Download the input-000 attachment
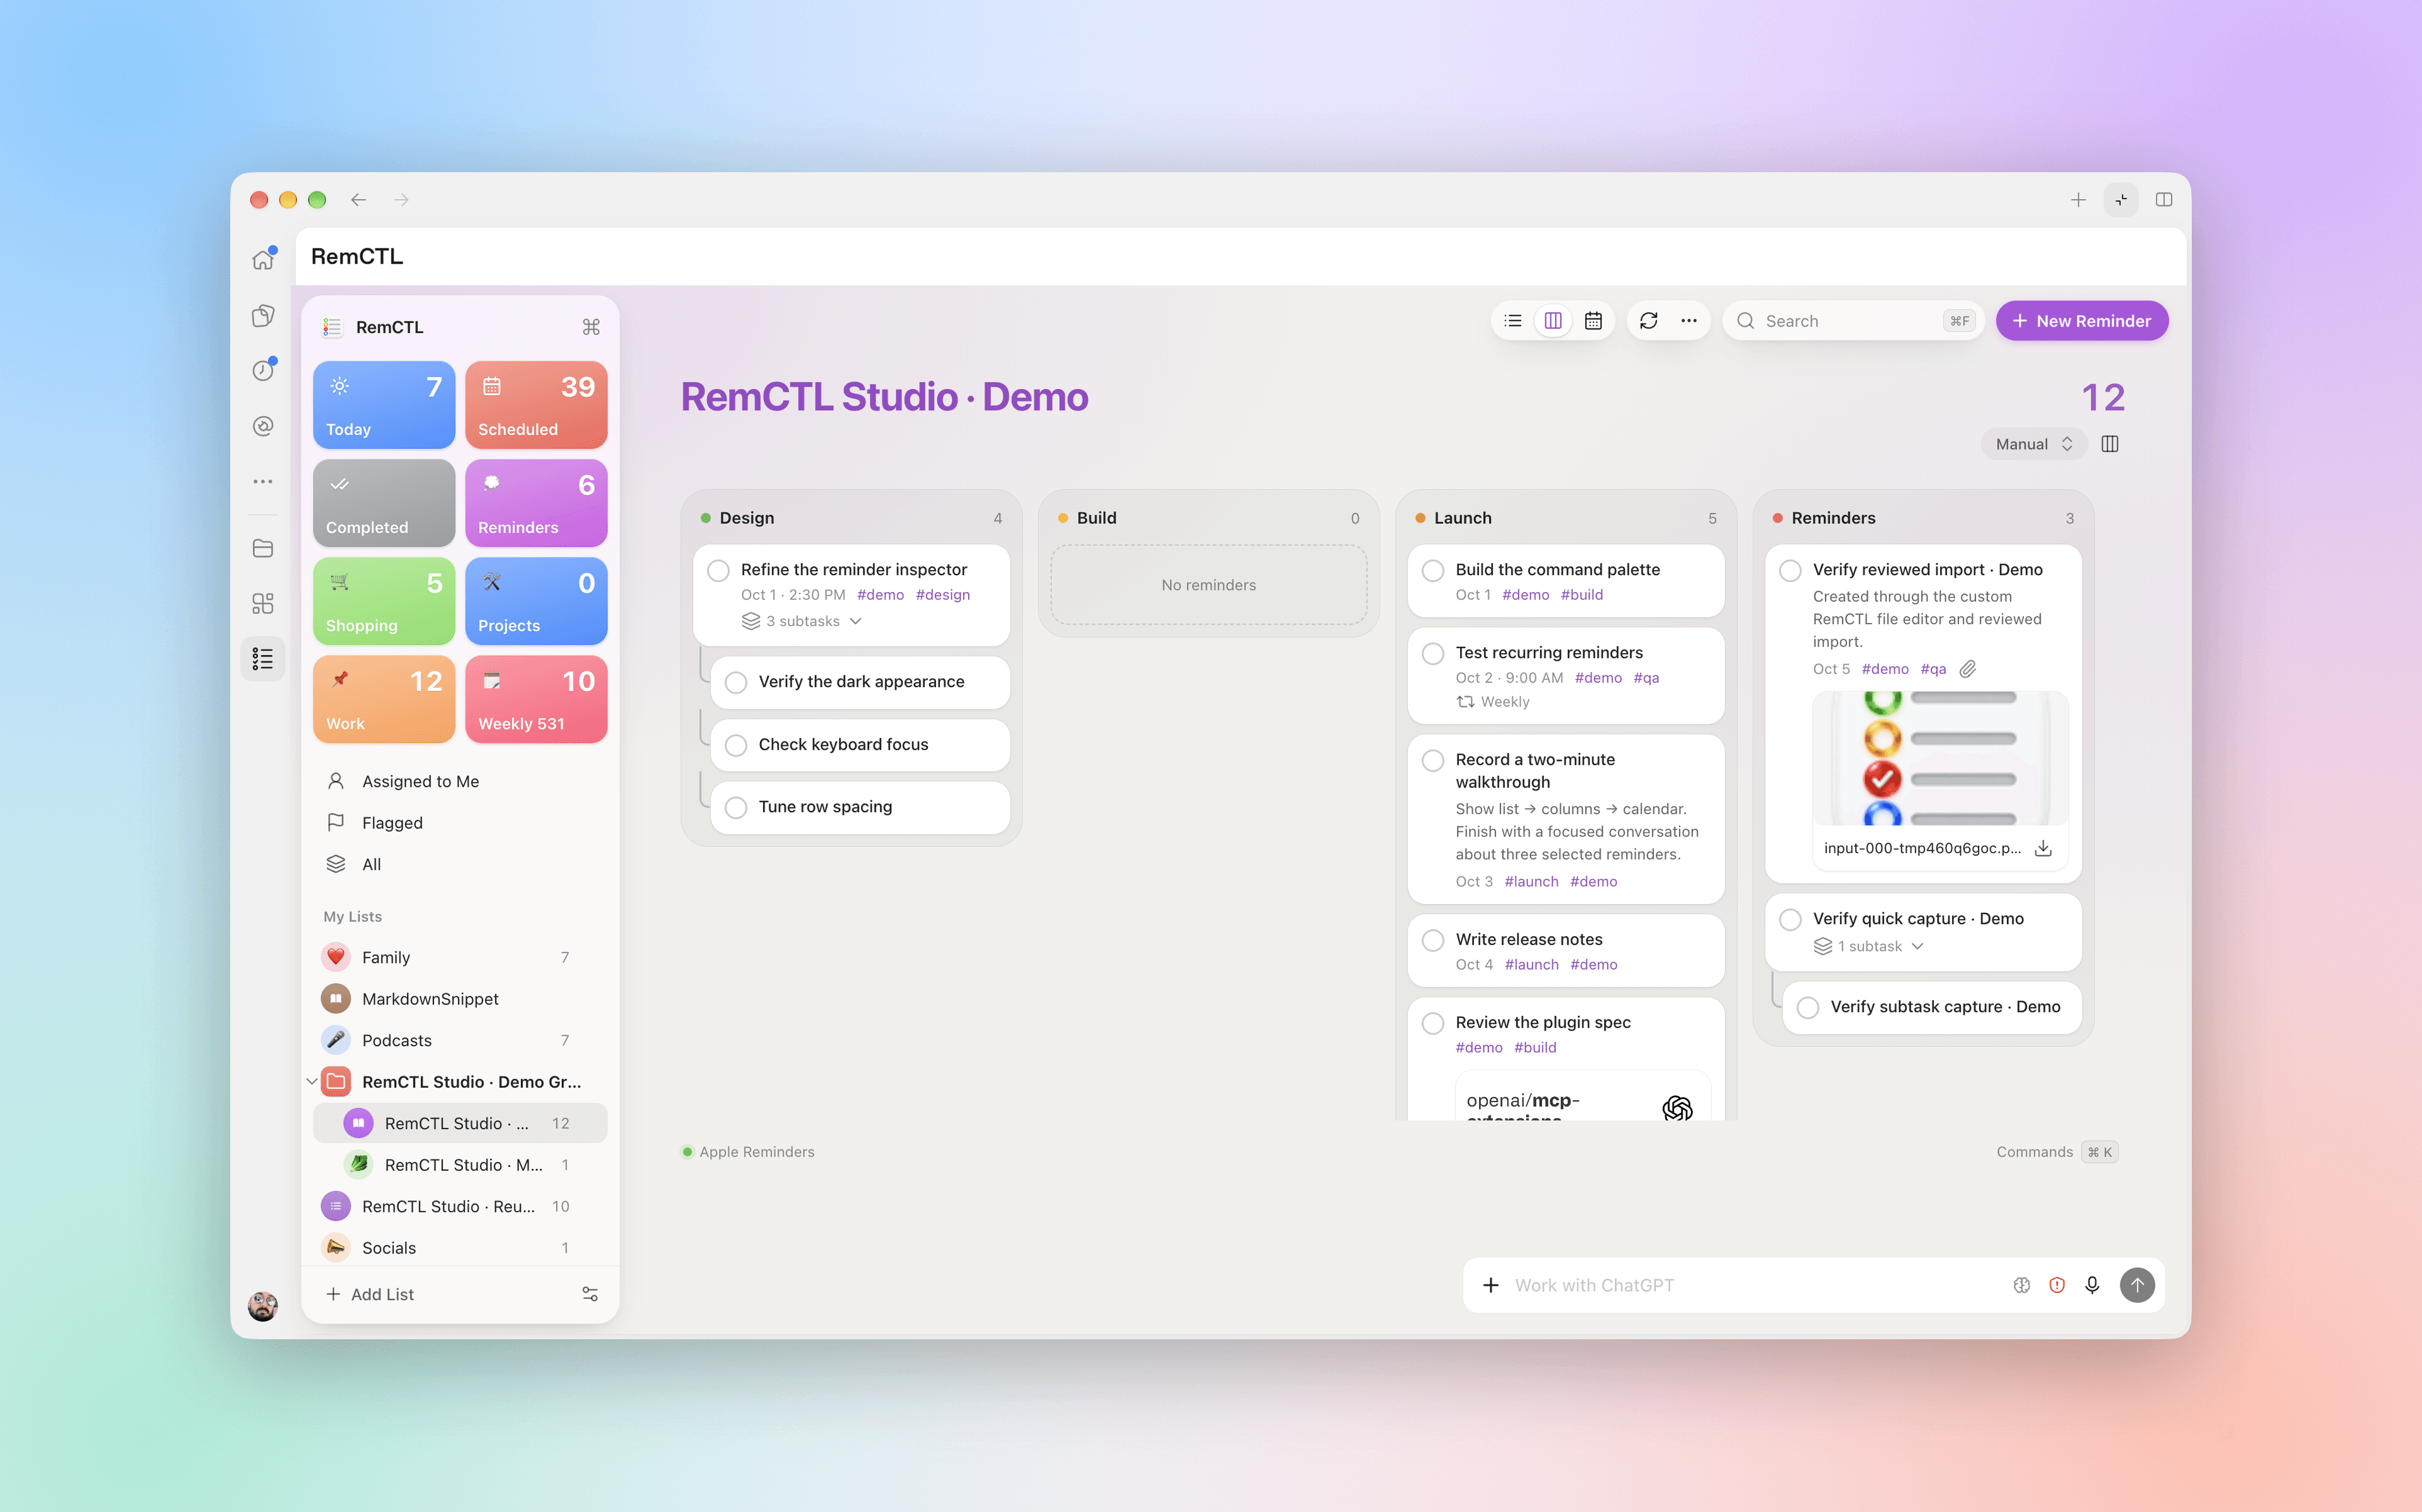This screenshot has height=1512, width=2422. (x=2043, y=848)
